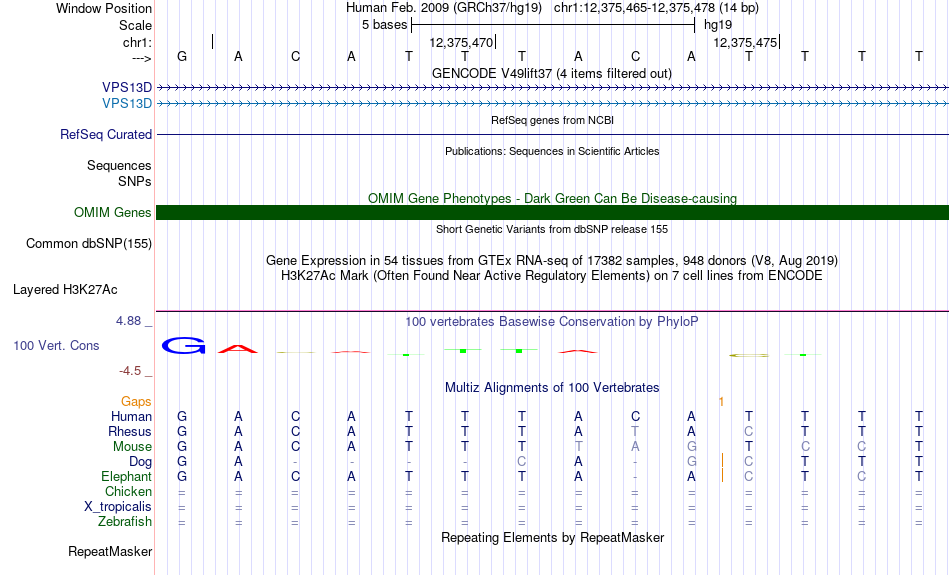Image resolution: width=950 pixels, height=575 pixels.
Task: Select the Elephant alignment row label
Action: click(x=127, y=476)
